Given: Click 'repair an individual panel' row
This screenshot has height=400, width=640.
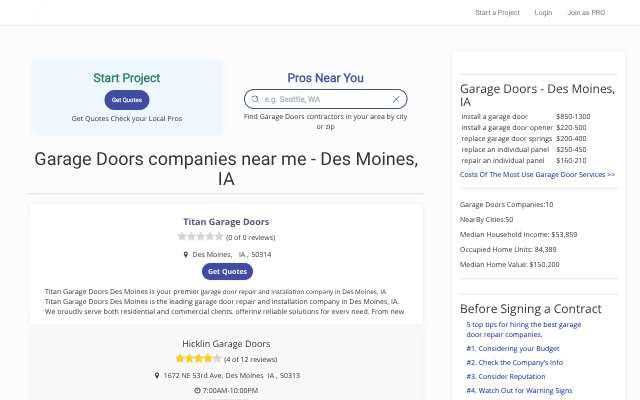Looking at the screenshot, I should tap(526, 161).
